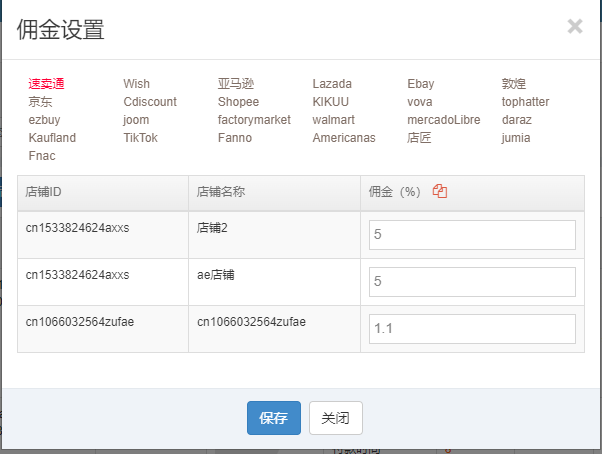Open the Lazada platform tab
The height and width of the screenshot is (454, 602).
[332, 84]
